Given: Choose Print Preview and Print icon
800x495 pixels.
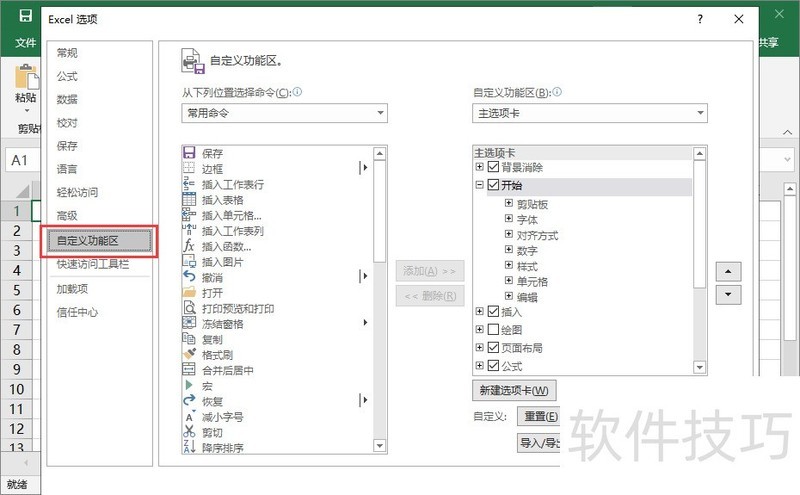Looking at the screenshot, I should [x=189, y=308].
